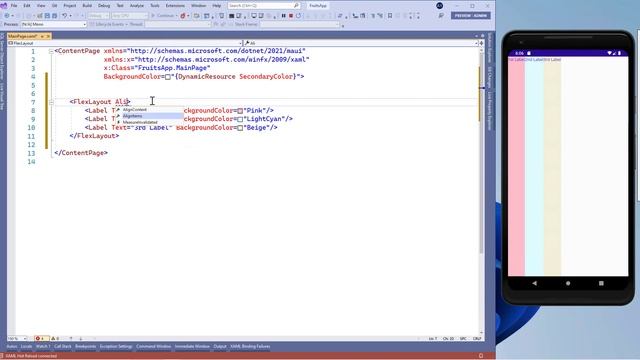Open the Test menu

120,6
